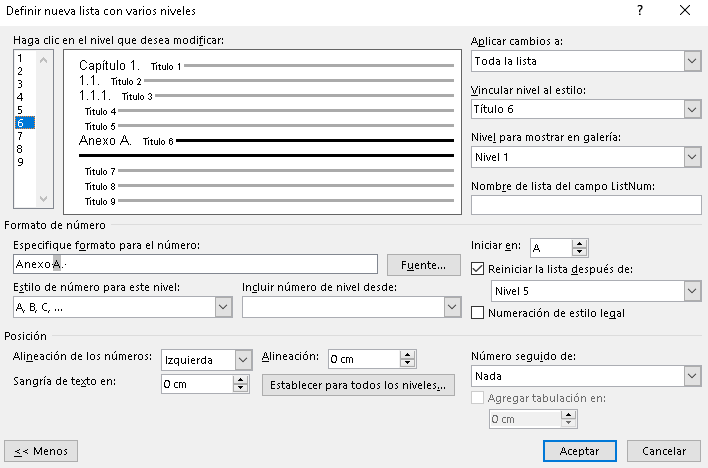The width and height of the screenshot is (708, 468).
Task: Click the '1.1.1.' Título 3 preview line
Action: click(x=266, y=96)
